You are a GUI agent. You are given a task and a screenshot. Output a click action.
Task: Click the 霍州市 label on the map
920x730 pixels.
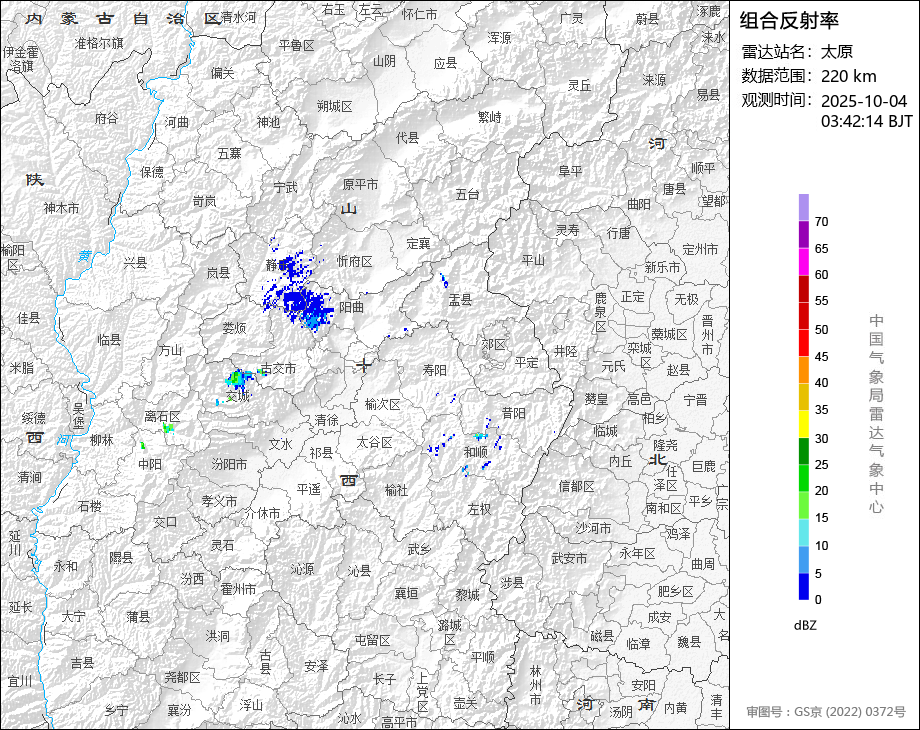[x=238, y=589]
